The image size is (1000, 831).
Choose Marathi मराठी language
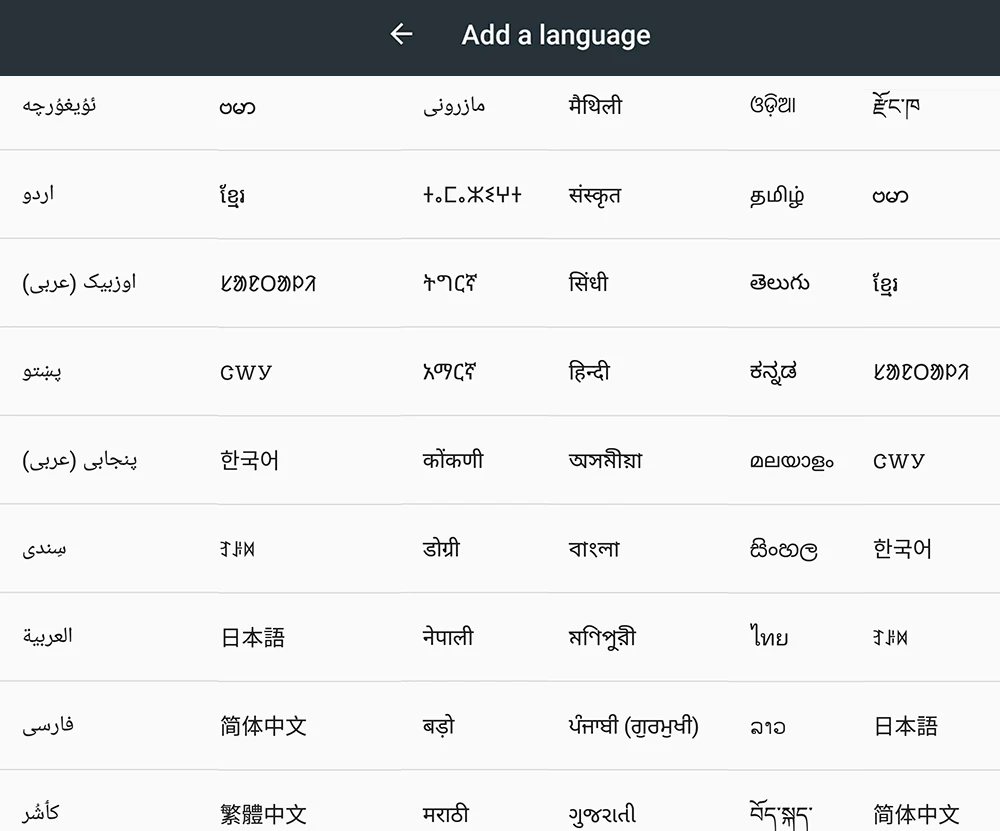[446, 814]
